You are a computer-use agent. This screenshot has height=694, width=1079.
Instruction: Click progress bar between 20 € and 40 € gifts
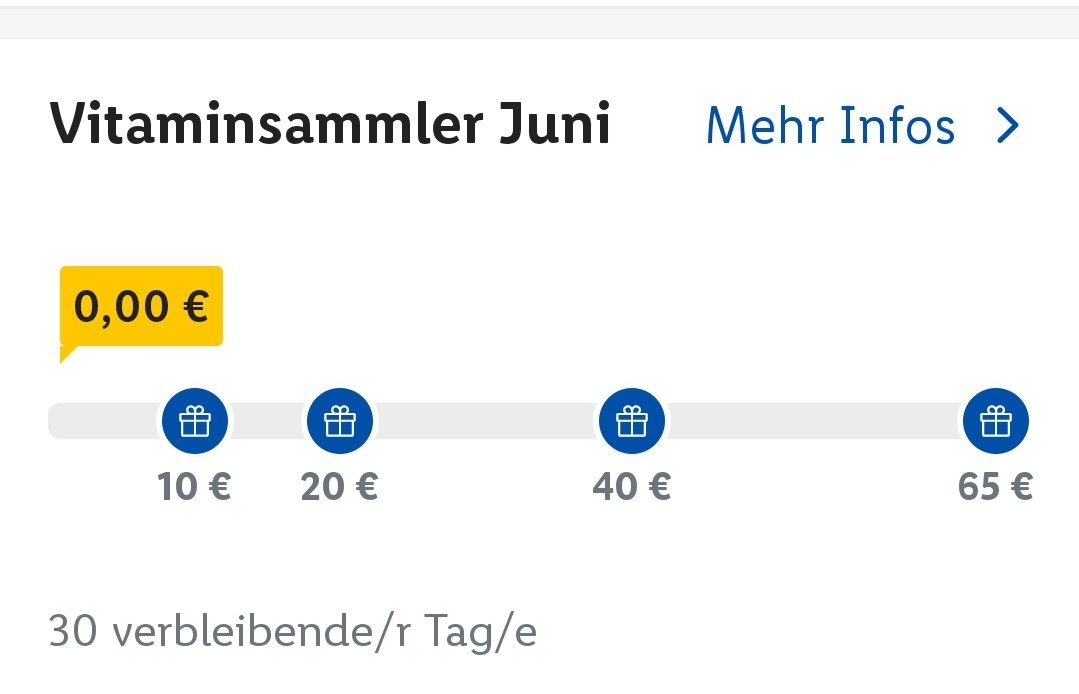[x=486, y=421]
